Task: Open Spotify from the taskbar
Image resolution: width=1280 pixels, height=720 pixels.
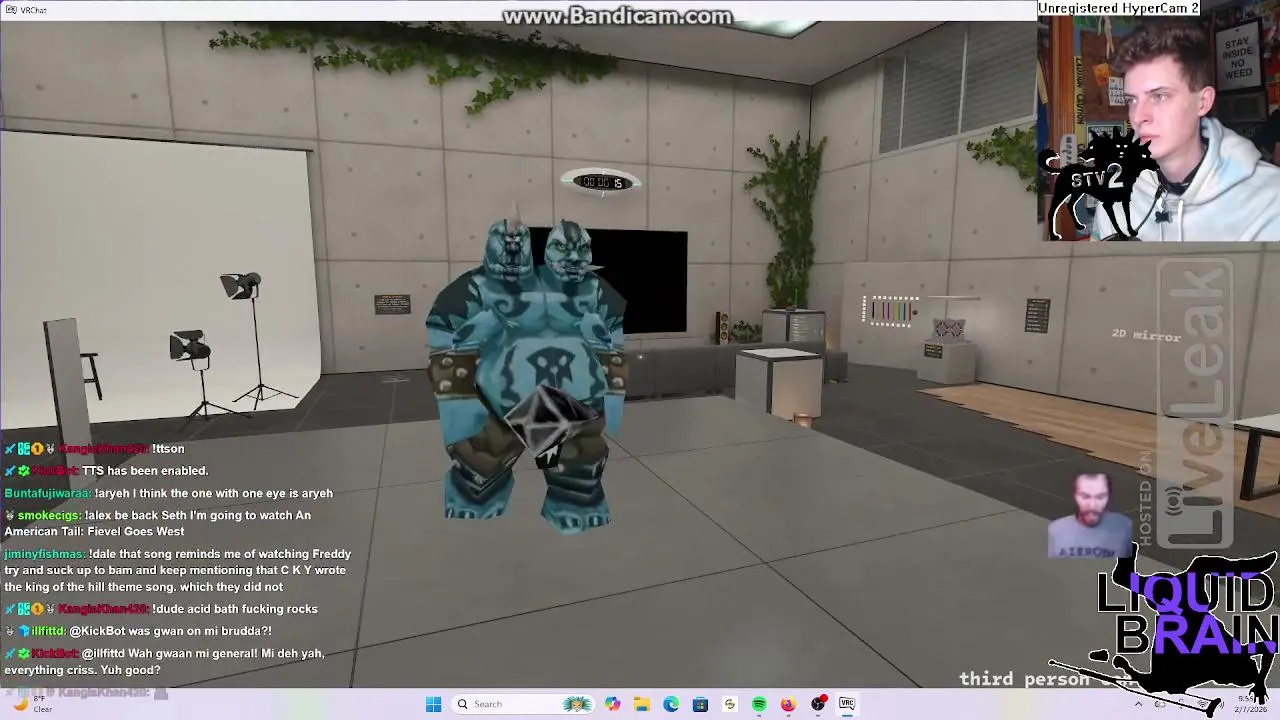Action: 759,704
